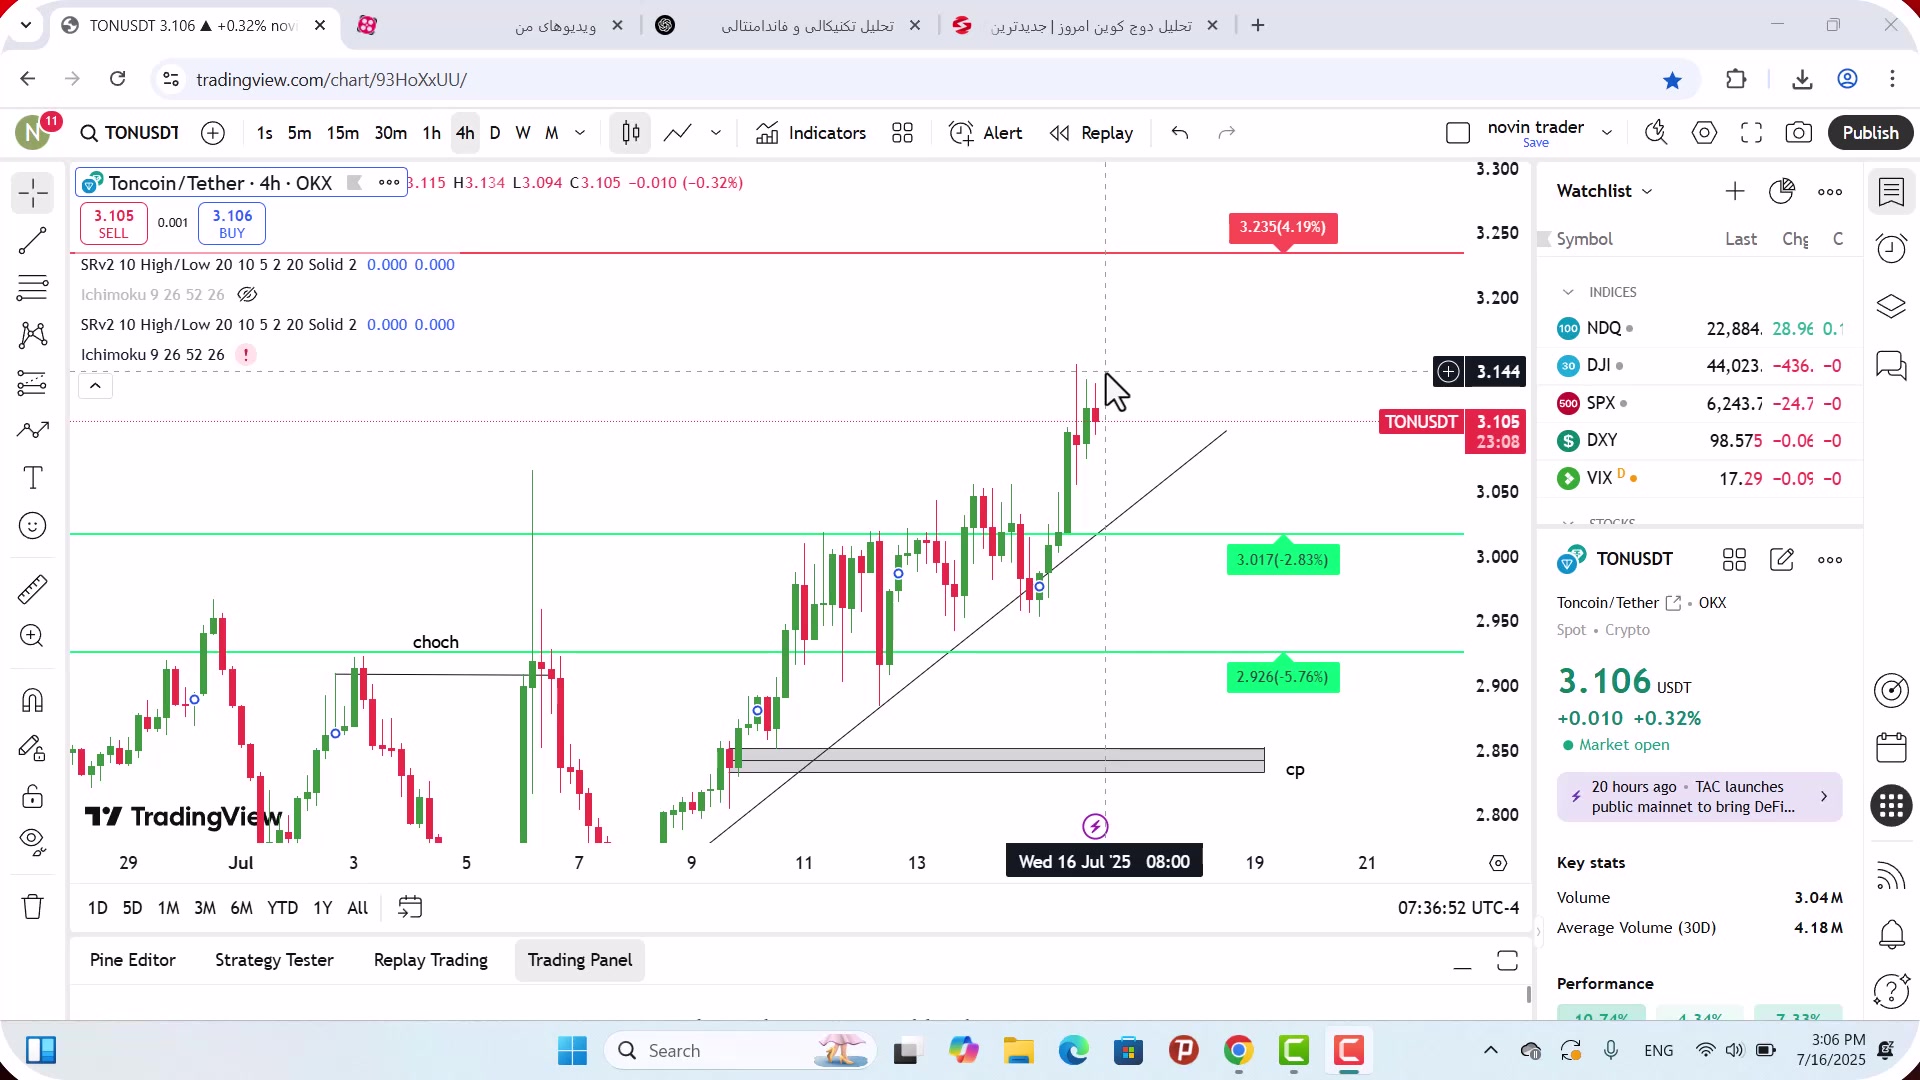
Task: Open the Chats panel icon
Action: (1891, 365)
